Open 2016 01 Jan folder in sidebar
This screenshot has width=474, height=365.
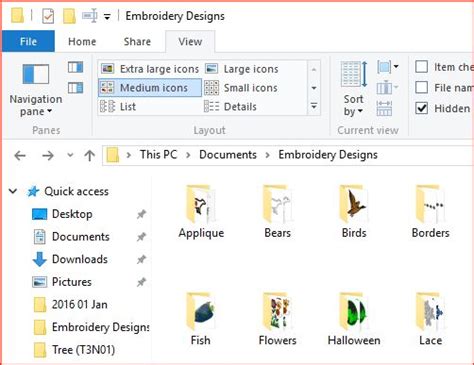pyautogui.click(x=70, y=304)
